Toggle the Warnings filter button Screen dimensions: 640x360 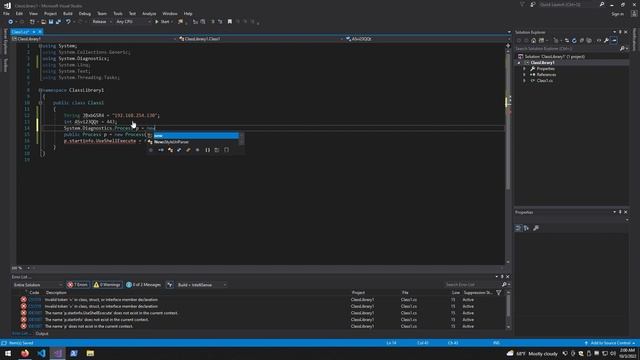[107, 284]
